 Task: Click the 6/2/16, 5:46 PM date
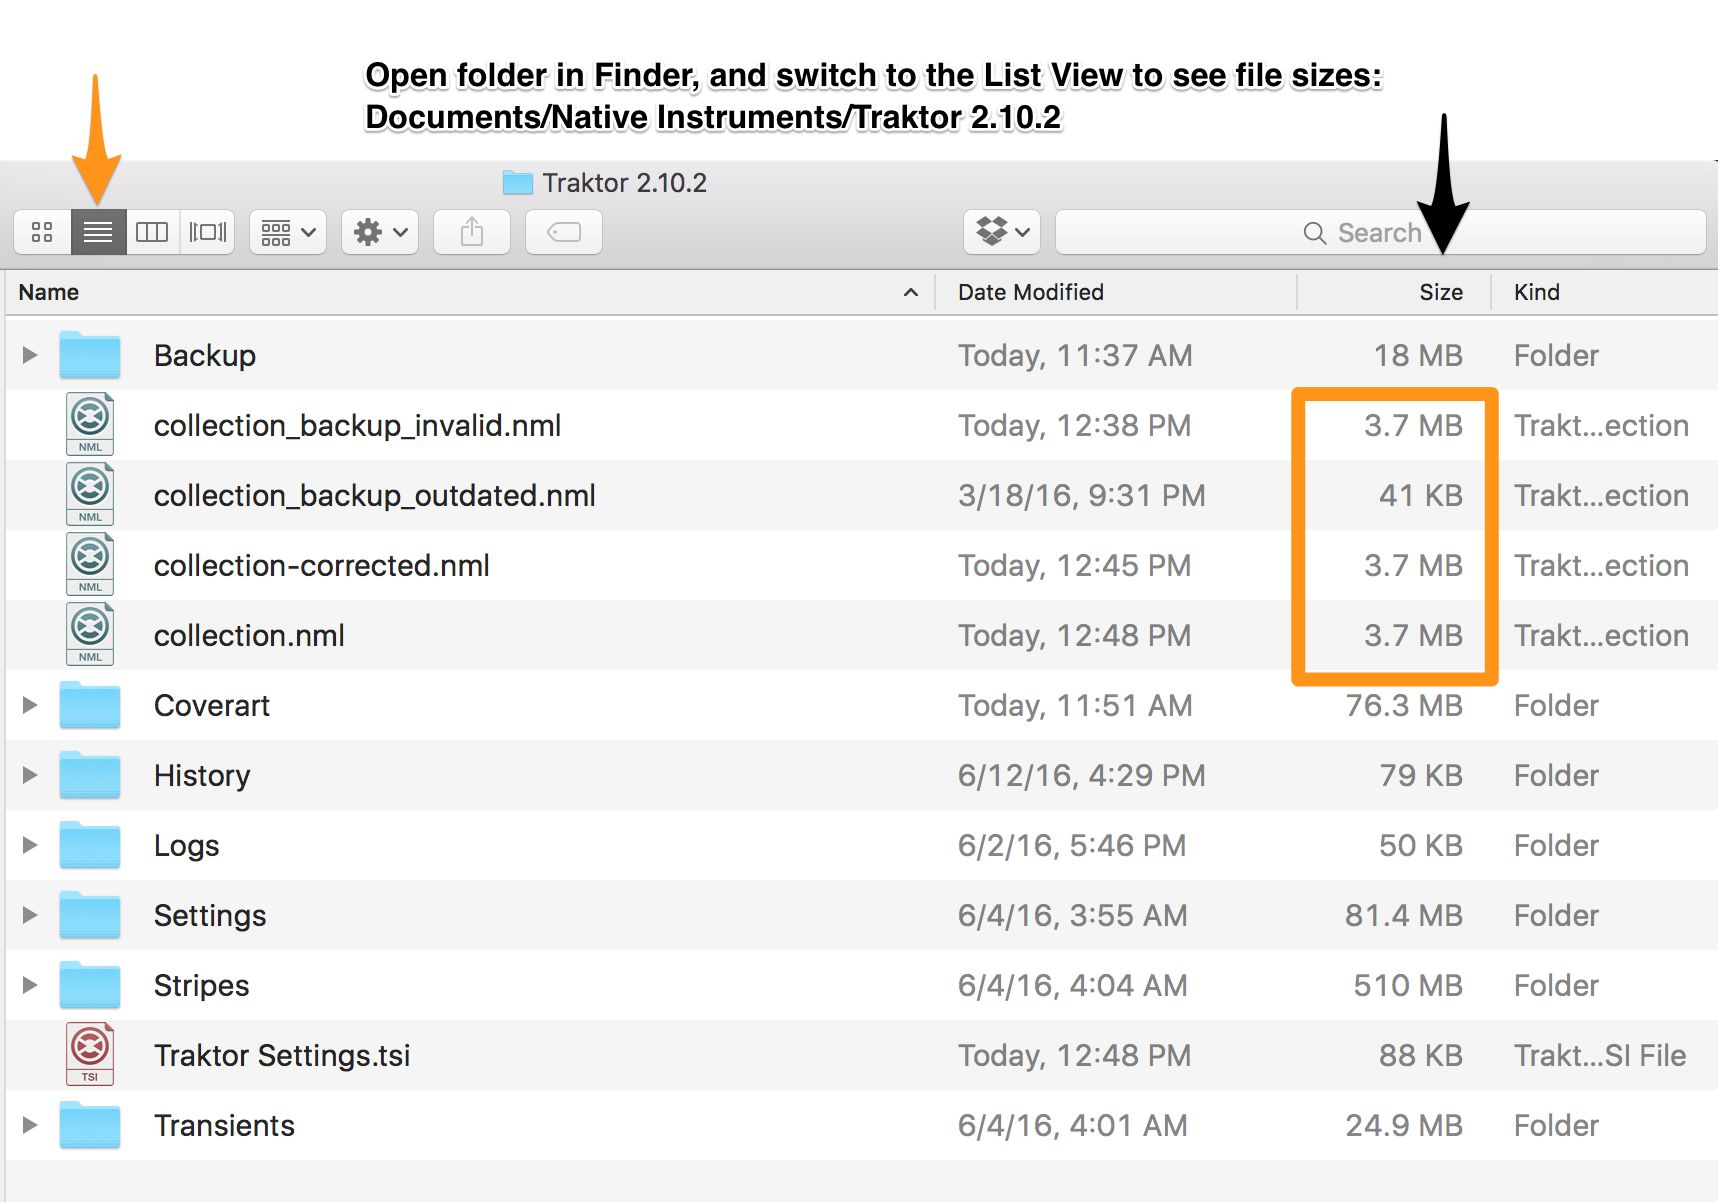pos(1072,846)
